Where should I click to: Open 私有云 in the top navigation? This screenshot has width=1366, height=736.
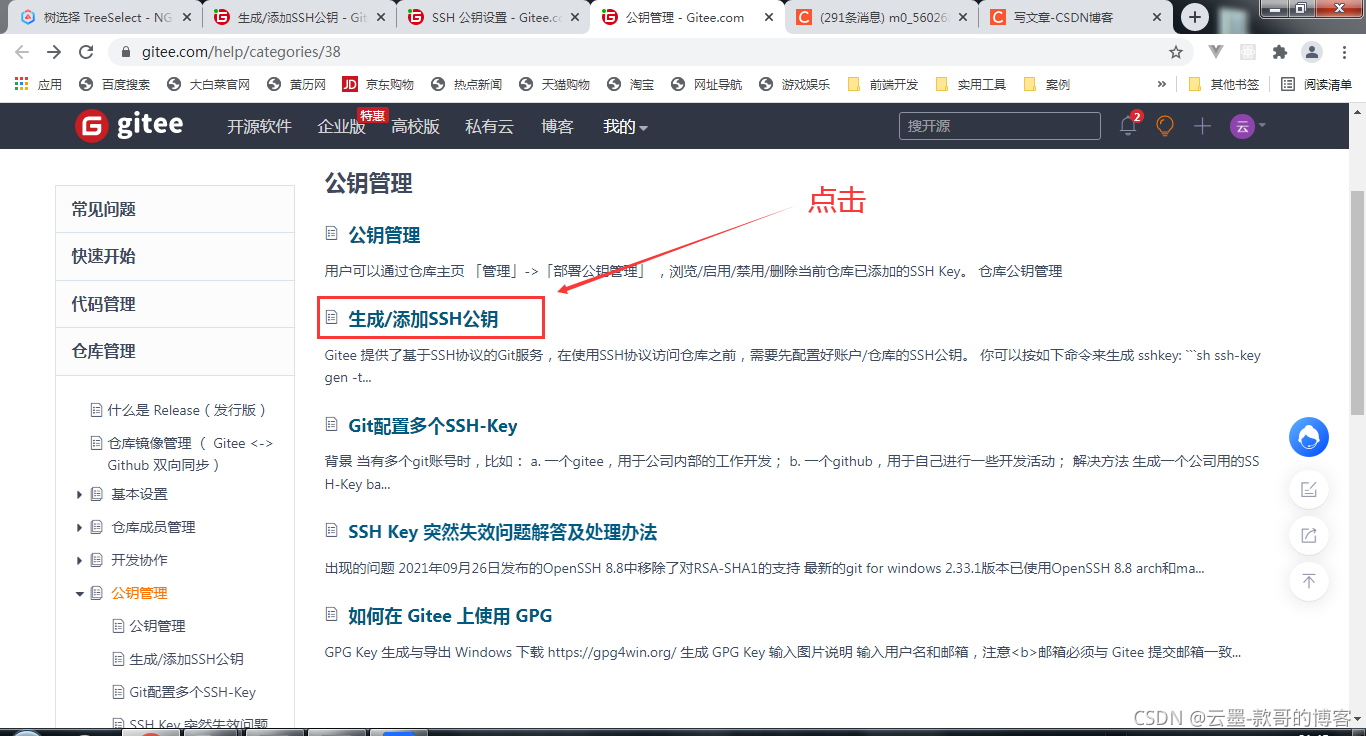(489, 127)
